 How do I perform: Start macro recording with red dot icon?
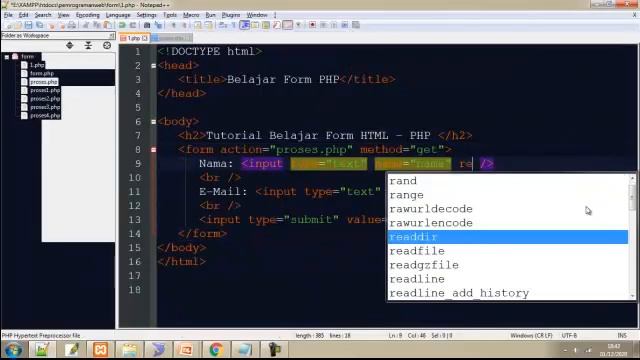pyautogui.click(x=313, y=25)
